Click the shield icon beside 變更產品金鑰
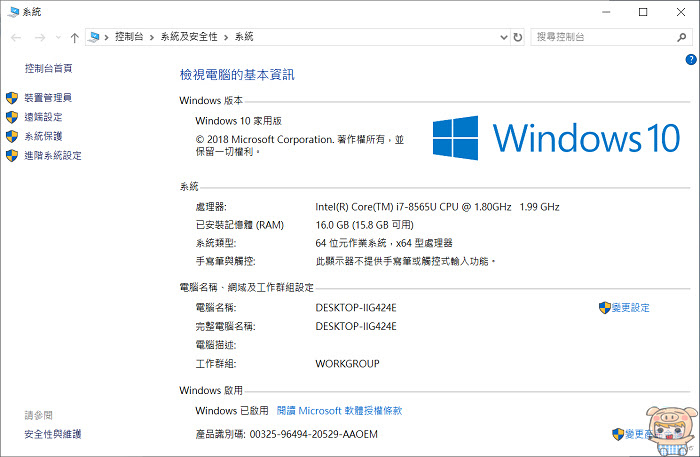700x457 pixels. click(x=618, y=434)
